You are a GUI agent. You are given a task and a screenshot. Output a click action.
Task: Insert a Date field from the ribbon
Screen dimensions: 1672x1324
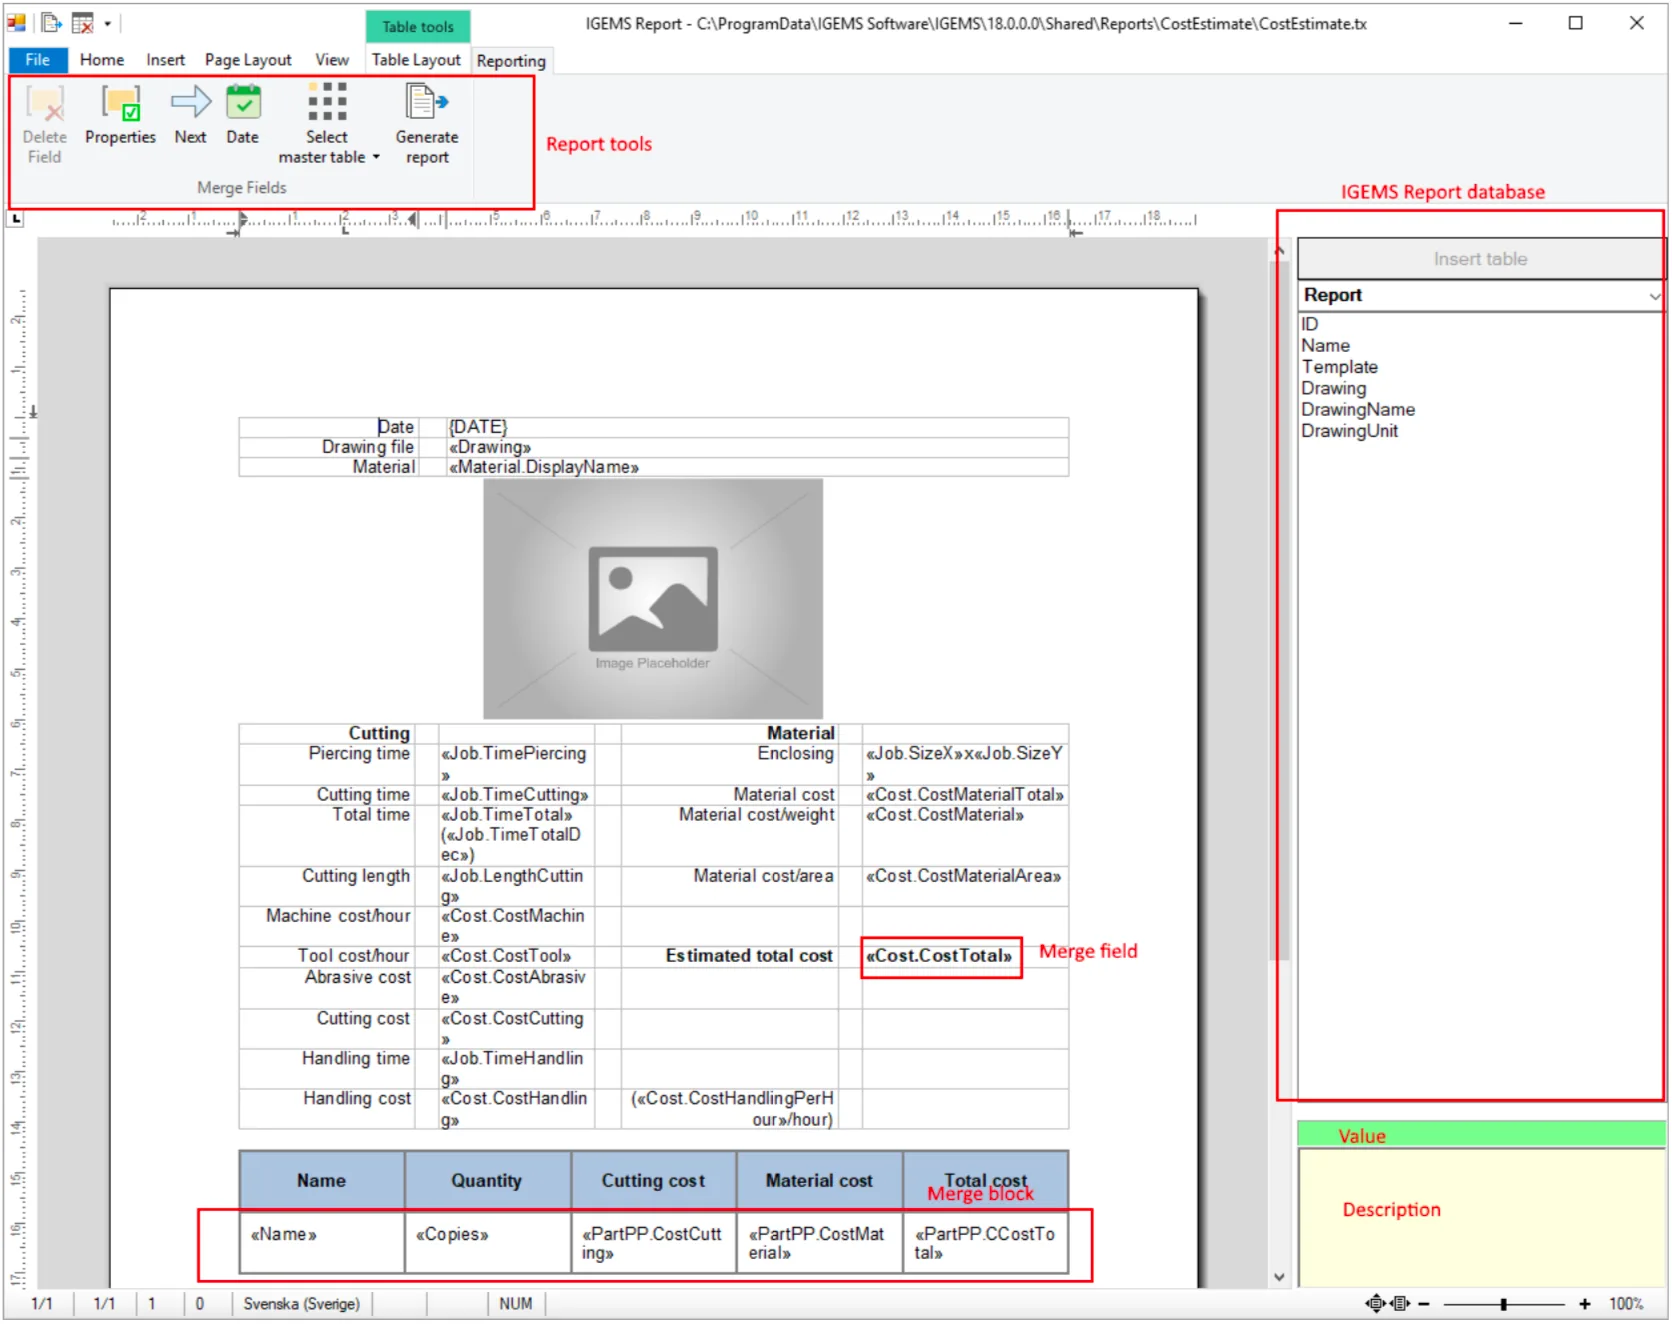pos(242,104)
